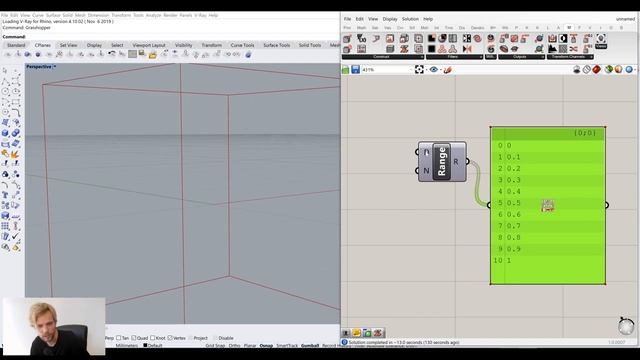Screen dimensions: 640x360
Task: Click the yellow open folder icon in CPlanes toolbar
Action: pos(152,54)
